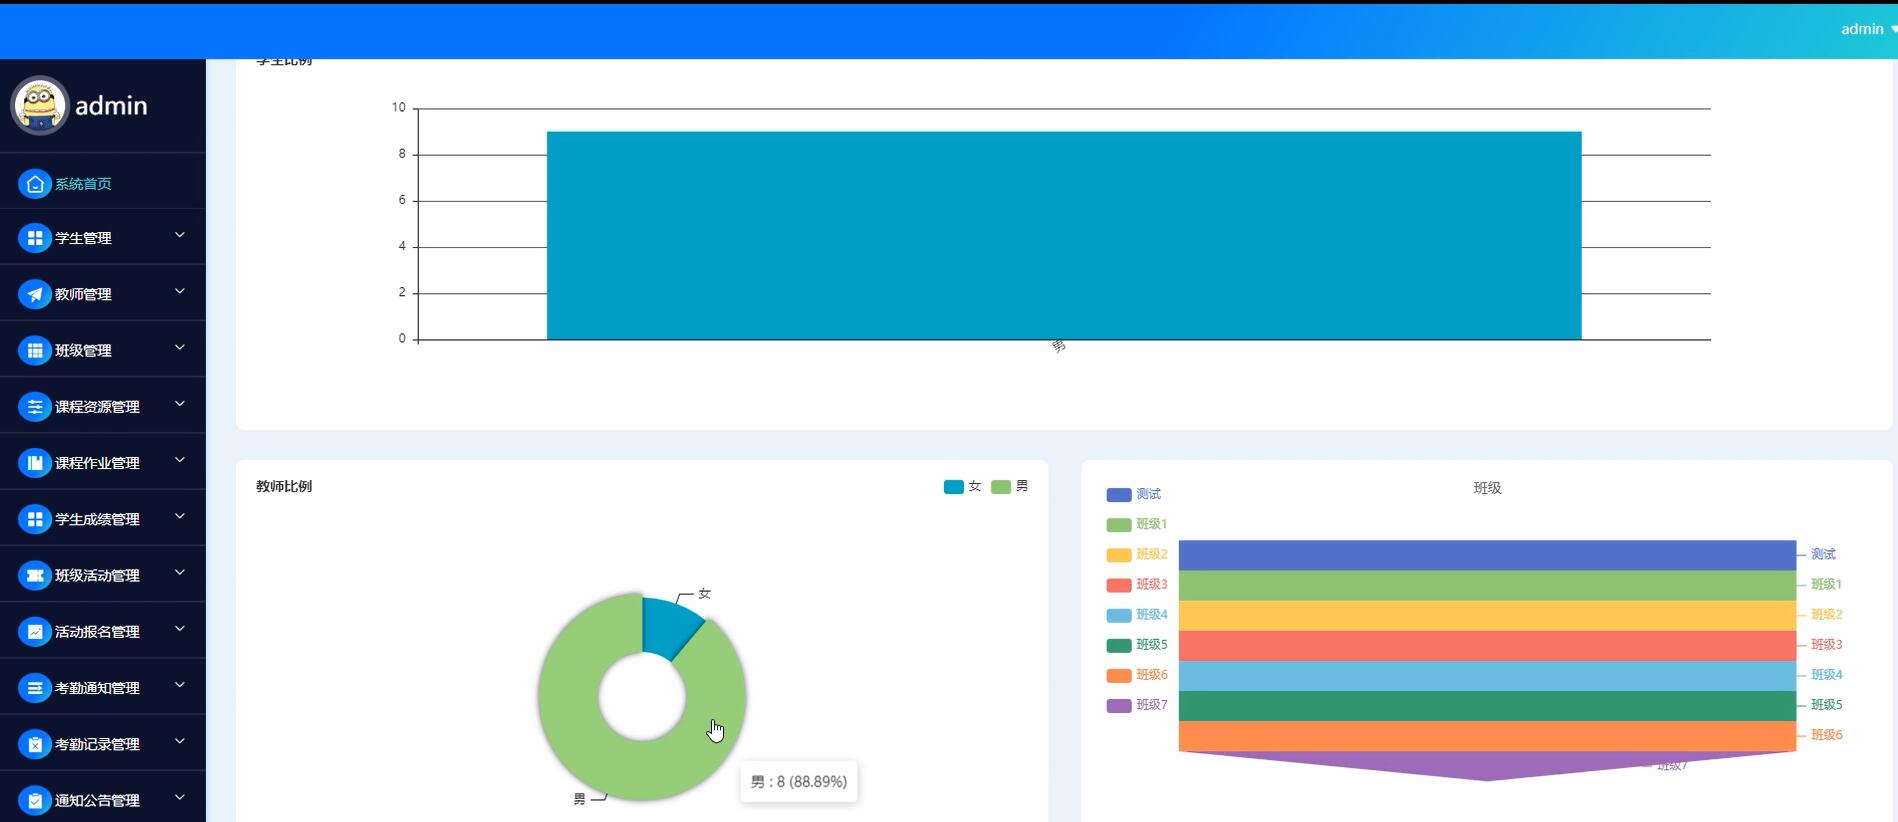Image resolution: width=1898 pixels, height=822 pixels.
Task: Click the 系统首页 home icon
Action: click(x=35, y=184)
